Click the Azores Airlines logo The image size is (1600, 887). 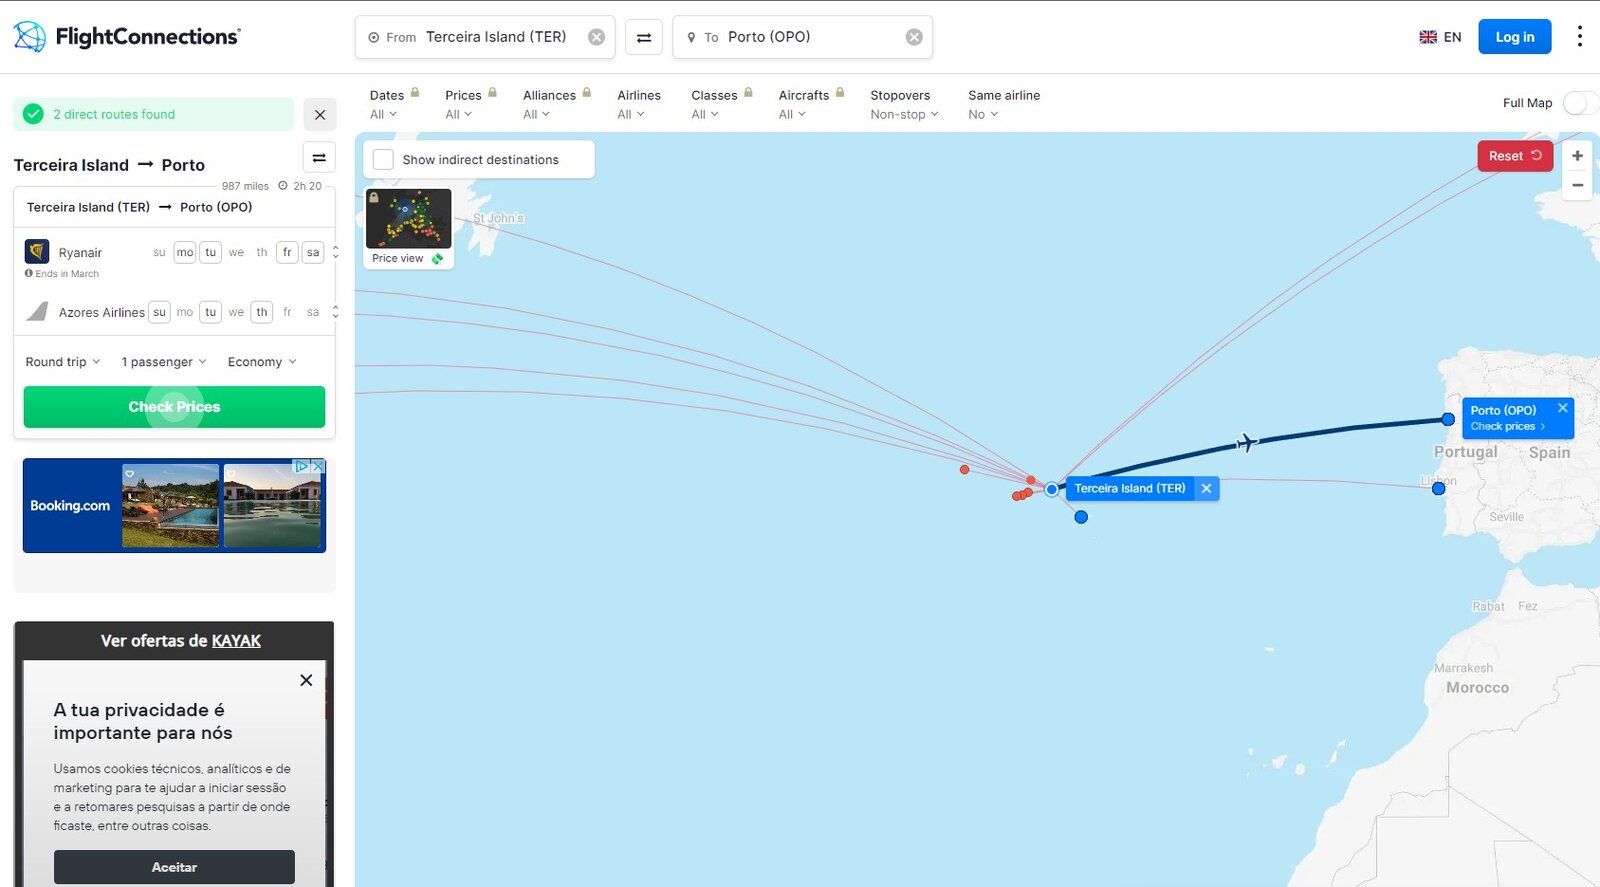(x=37, y=311)
